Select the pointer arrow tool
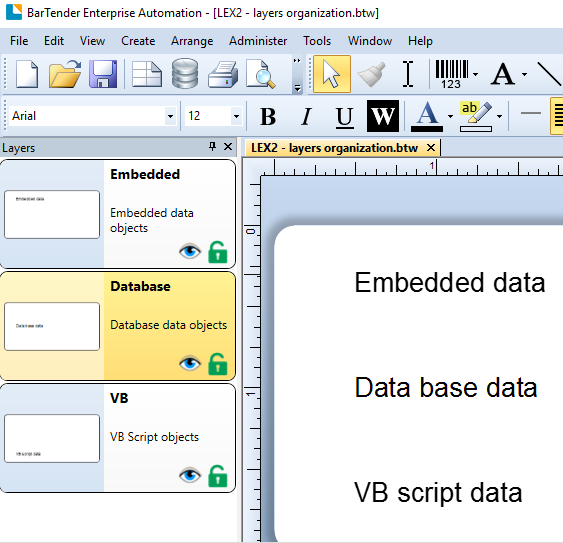 click(x=332, y=74)
